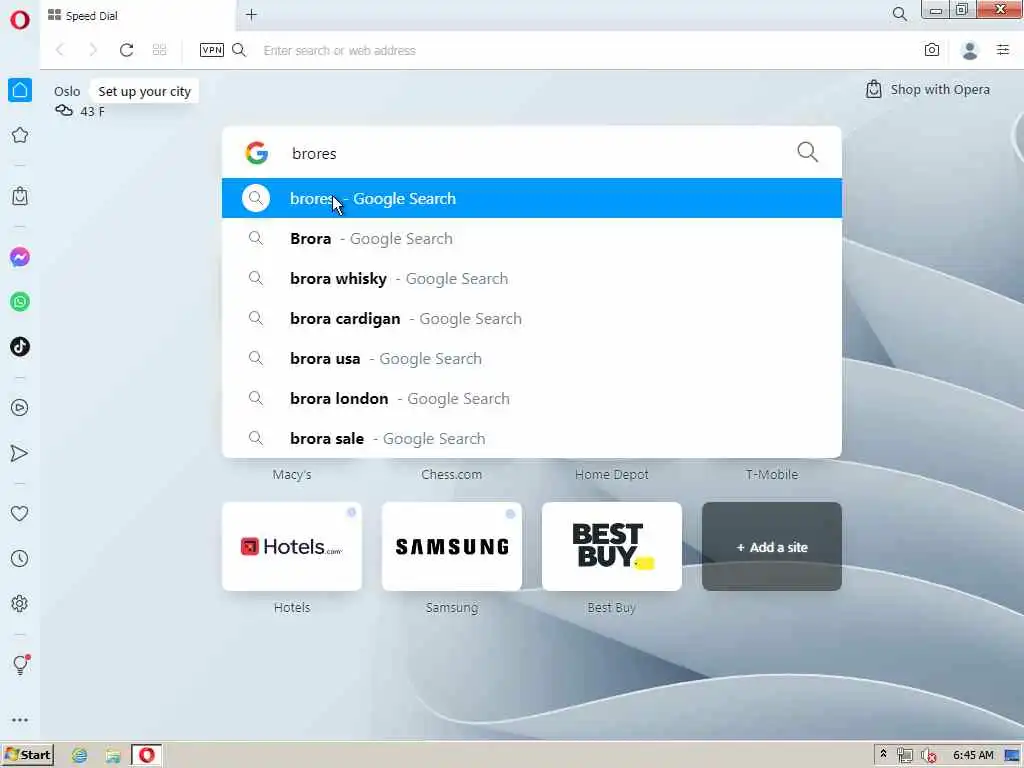Viewport: 1024px width, 768px height.
Task: Open the Shopping bag sidebar icon
Action: tap(20, 196)
